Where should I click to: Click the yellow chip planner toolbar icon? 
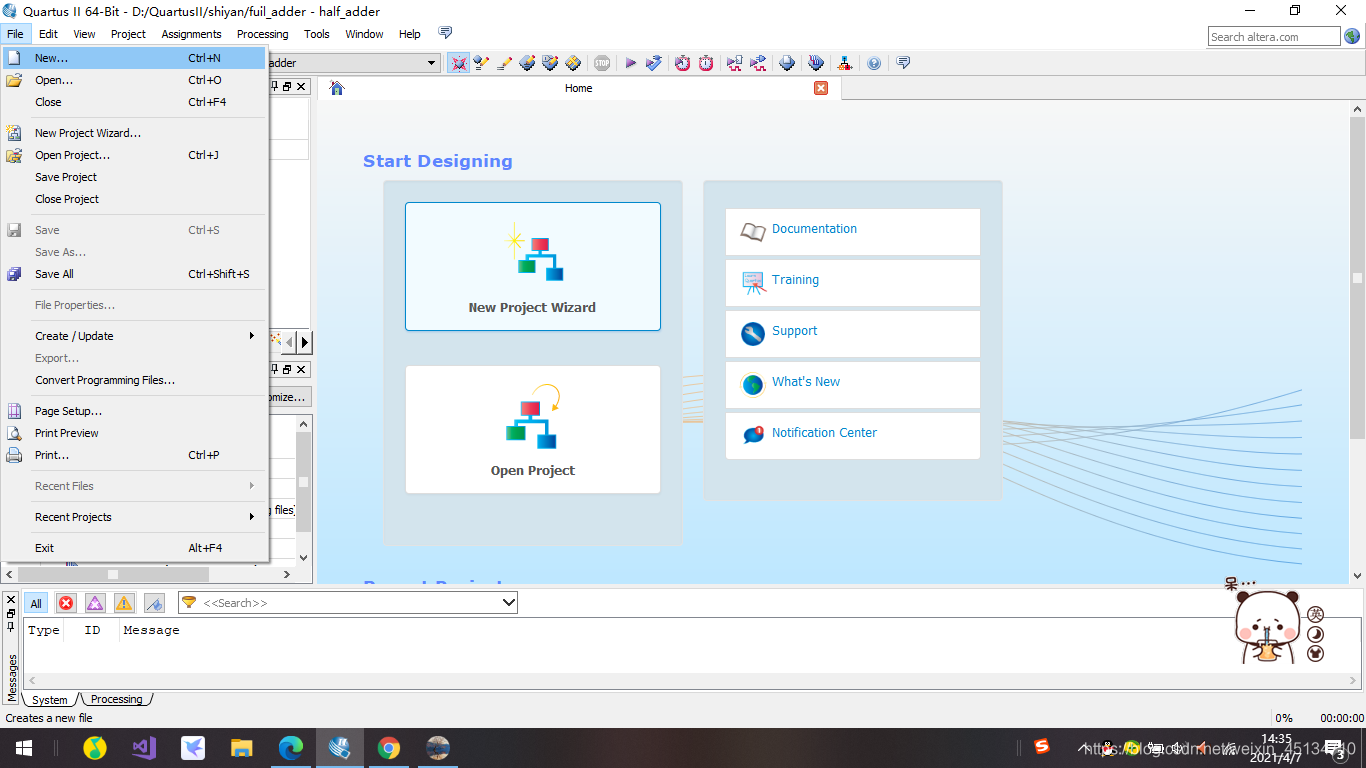(x=573, y=63)
